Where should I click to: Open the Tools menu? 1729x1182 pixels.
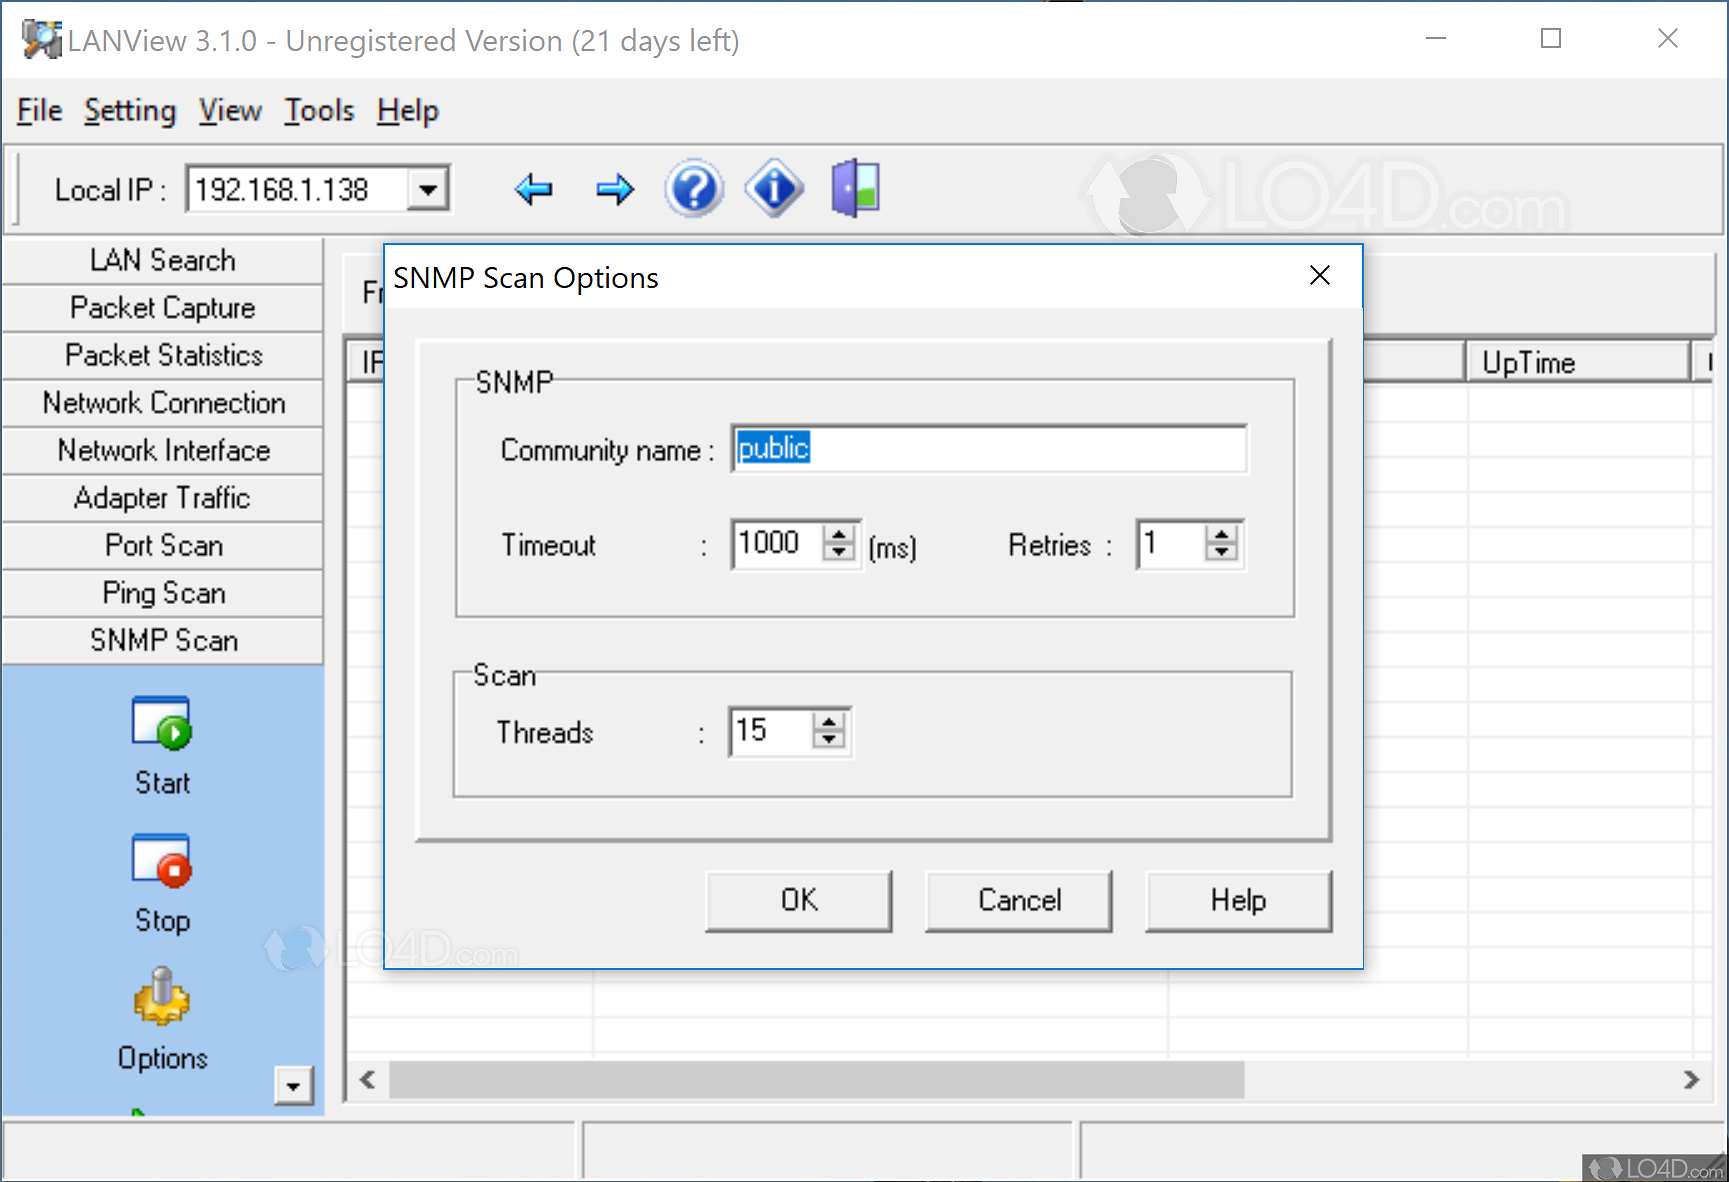(319, 111)
